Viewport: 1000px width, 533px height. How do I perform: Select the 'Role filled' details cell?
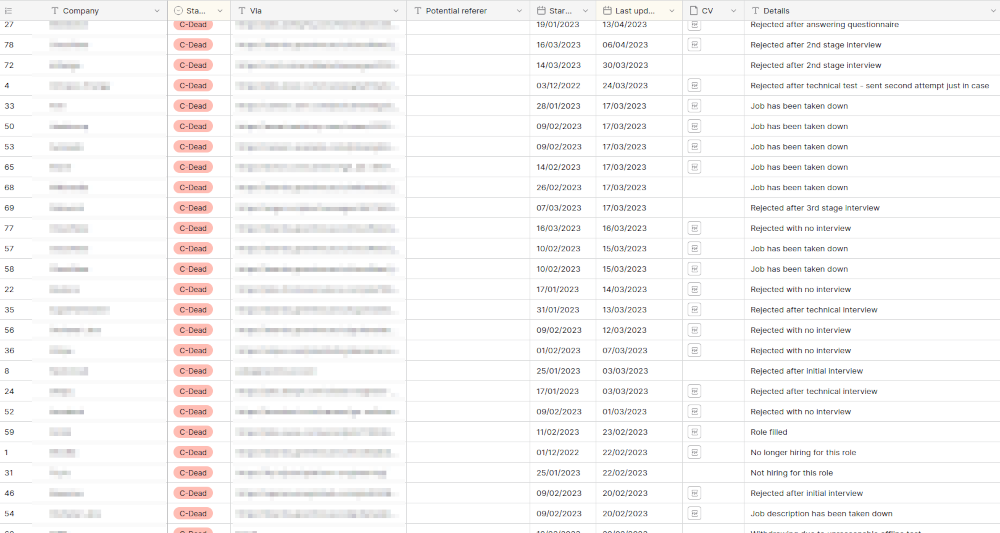872,432
